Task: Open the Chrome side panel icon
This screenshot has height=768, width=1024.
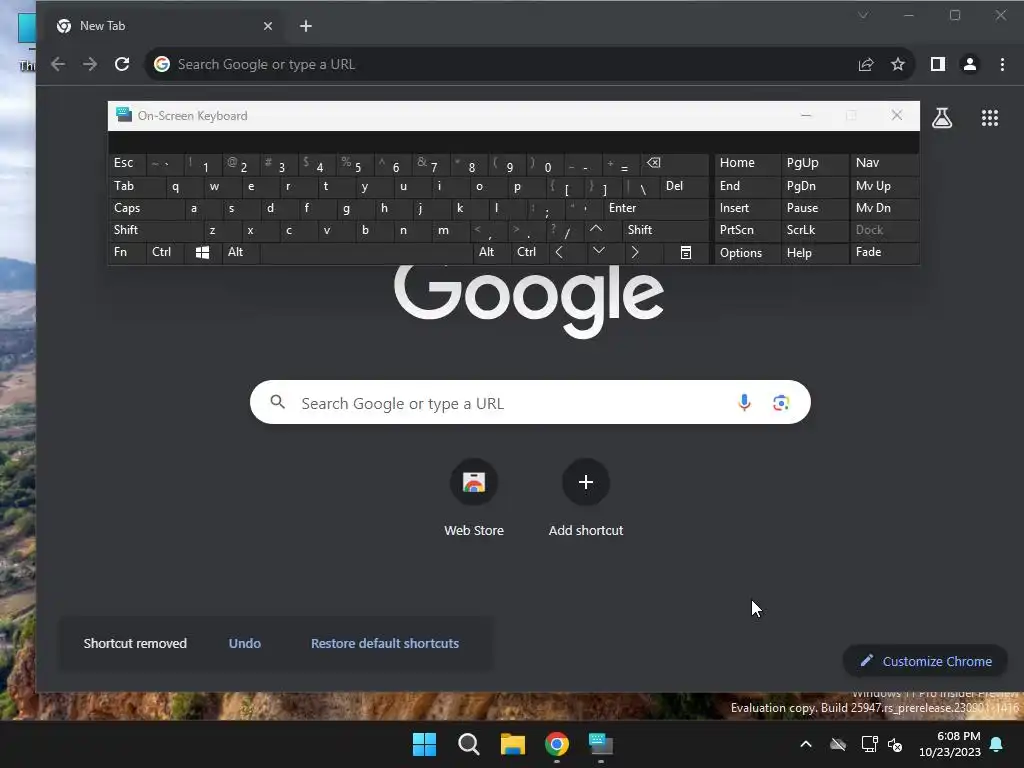Action: click(x=938, y=64)
